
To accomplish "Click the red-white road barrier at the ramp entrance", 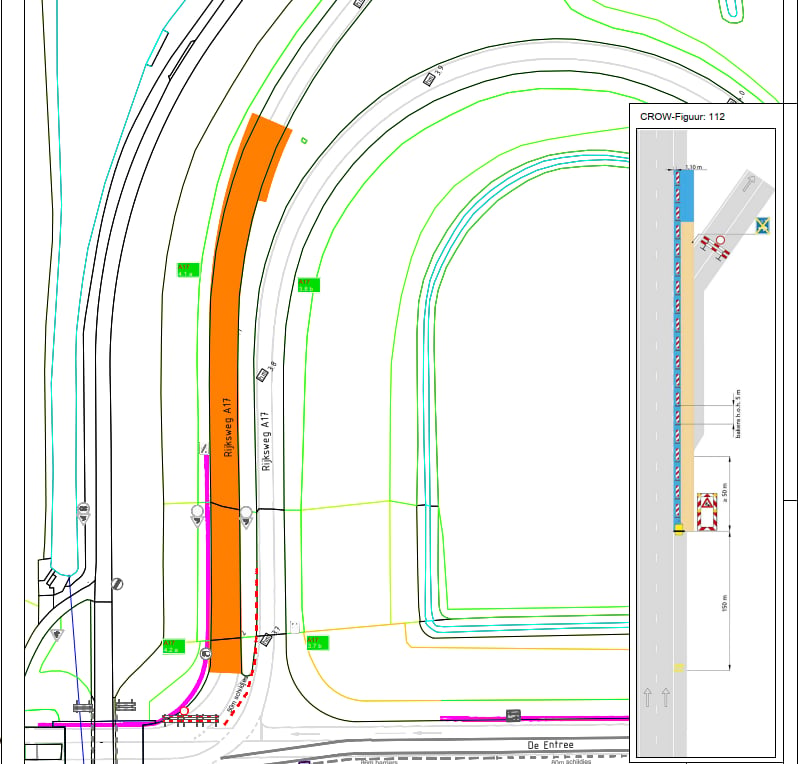I will 190,719.
